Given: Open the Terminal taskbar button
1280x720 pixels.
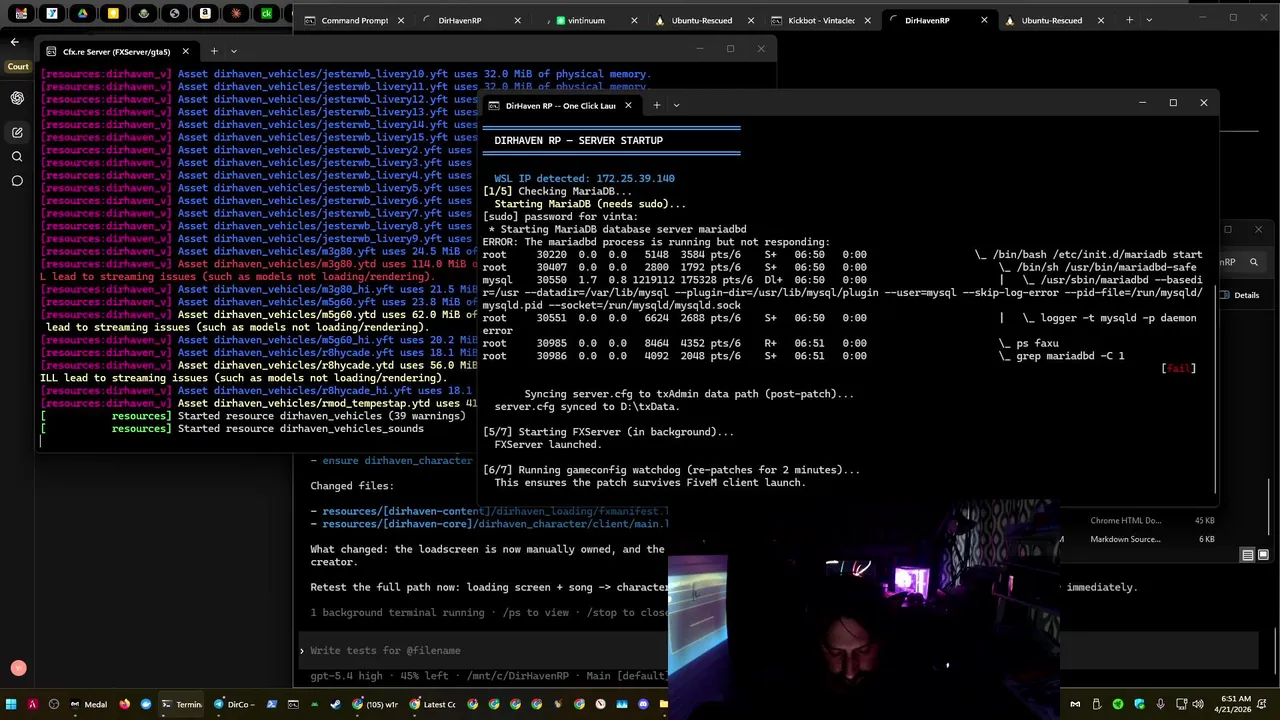Looking at the screenshot, I should click(x=181, y=704).
